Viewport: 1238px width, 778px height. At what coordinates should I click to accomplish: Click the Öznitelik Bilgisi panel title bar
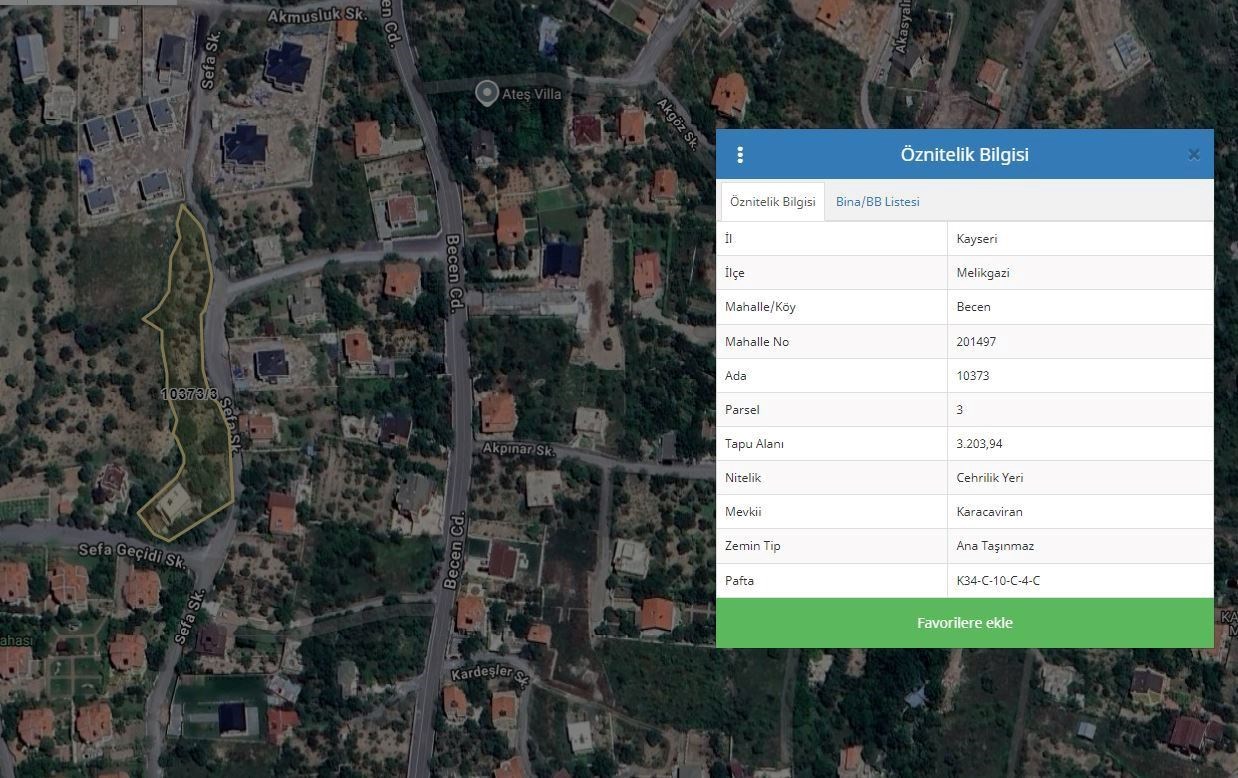(x=964, y=155)
